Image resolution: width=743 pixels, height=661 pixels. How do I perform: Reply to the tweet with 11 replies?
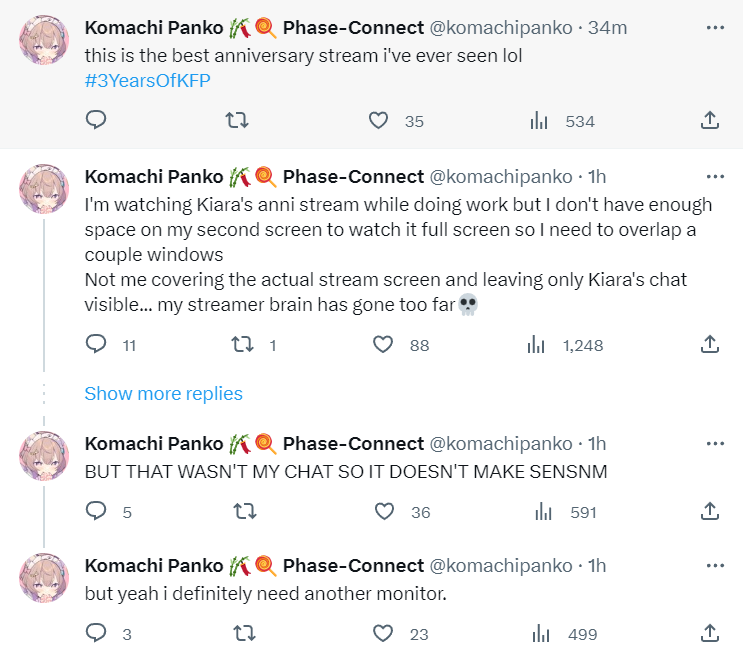point(96,345)
